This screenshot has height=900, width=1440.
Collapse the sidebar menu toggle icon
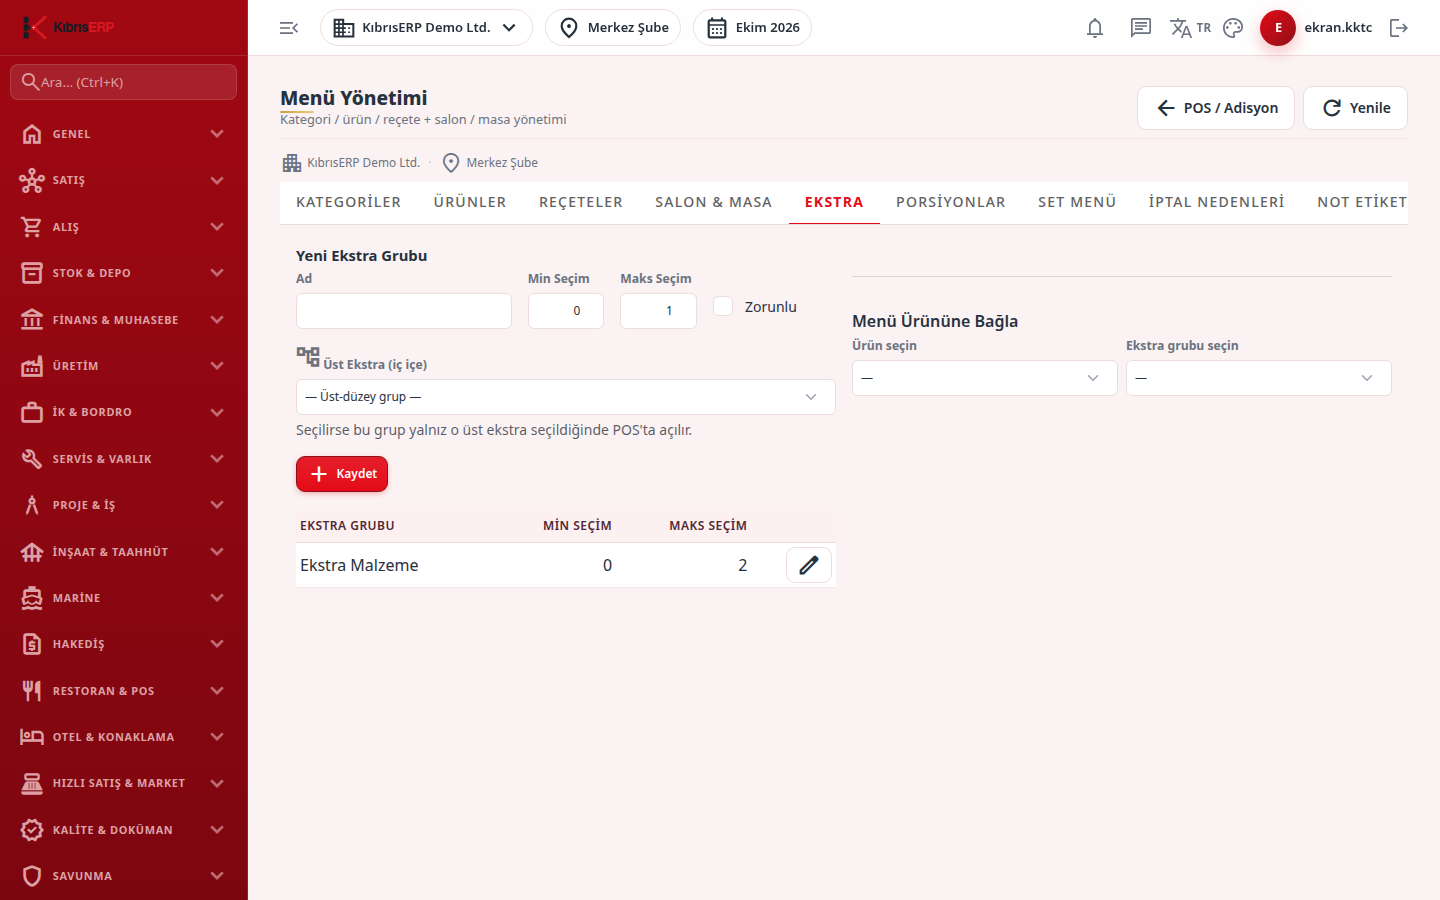(x=289, y=28)
